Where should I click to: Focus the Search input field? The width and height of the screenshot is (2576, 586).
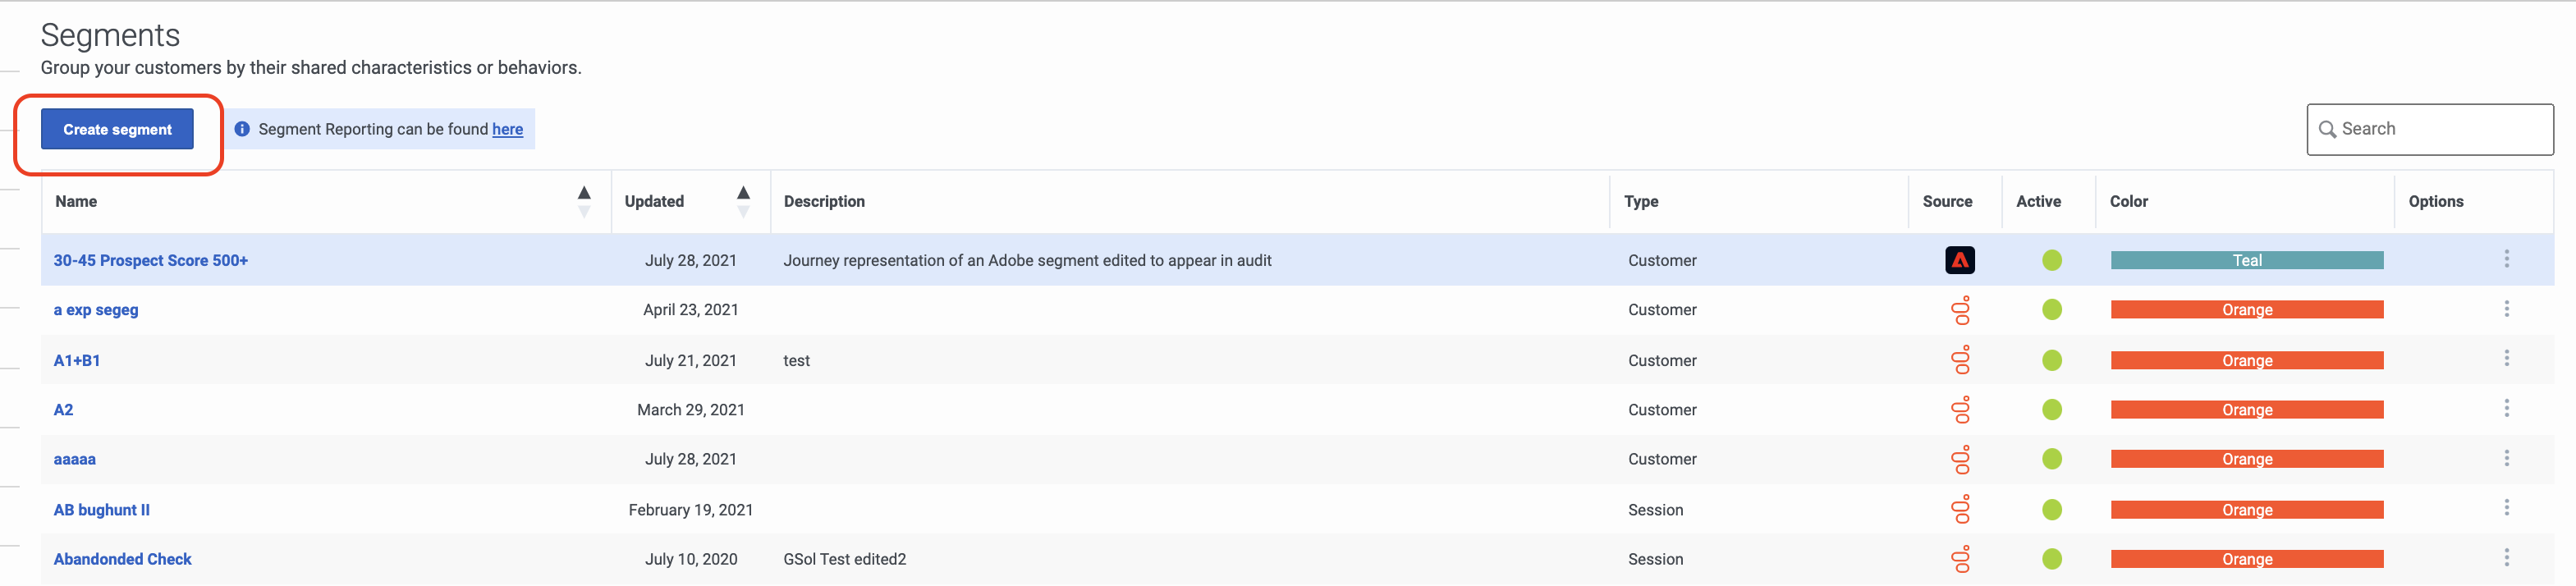tap(2430, 129)
